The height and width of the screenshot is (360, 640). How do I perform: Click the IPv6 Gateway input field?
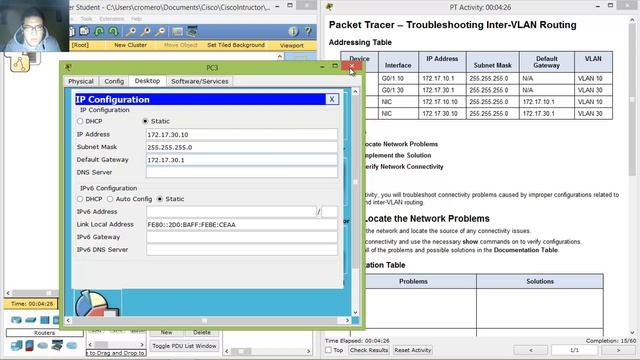[x=242, y=237]
